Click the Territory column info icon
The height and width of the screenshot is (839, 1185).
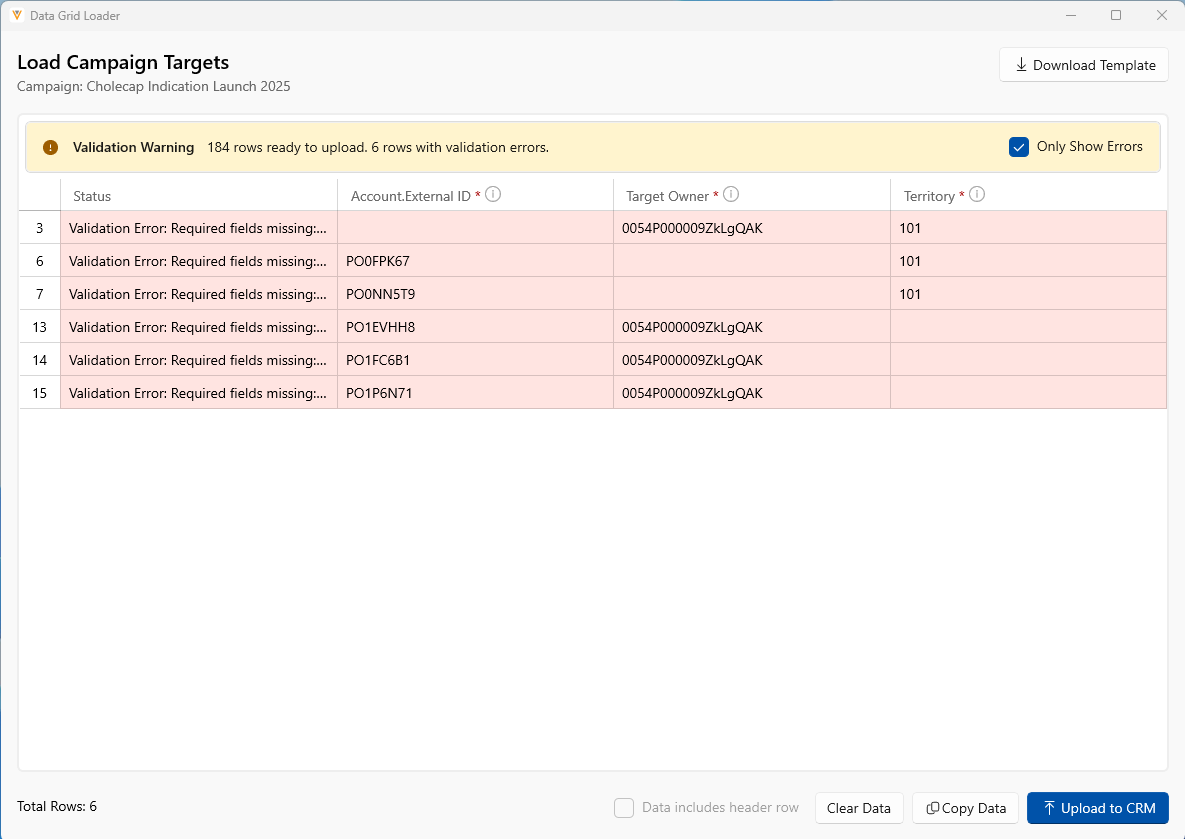coord(977,195)
